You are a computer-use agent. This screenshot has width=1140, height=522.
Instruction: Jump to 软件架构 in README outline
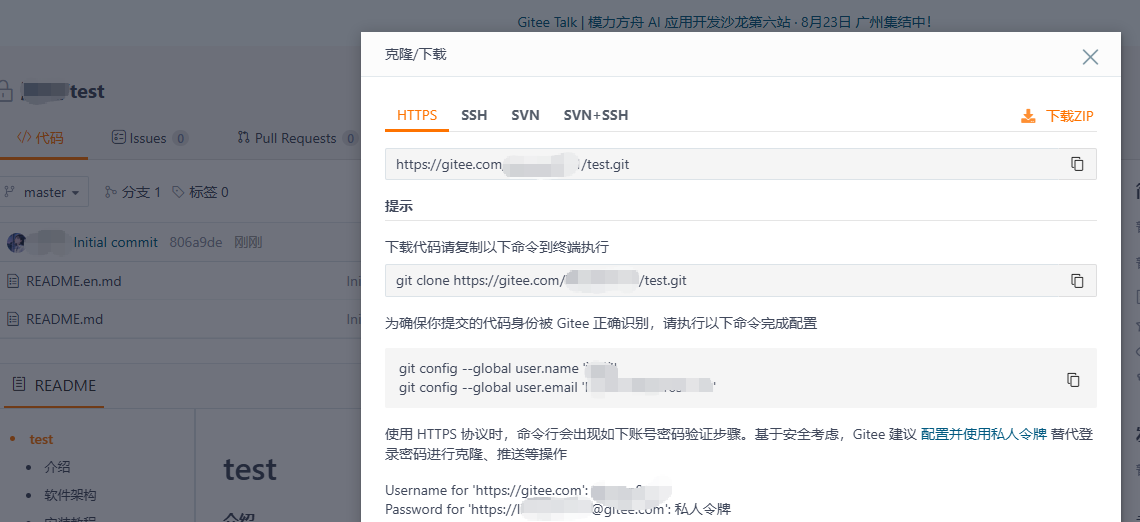pos(71,494)
